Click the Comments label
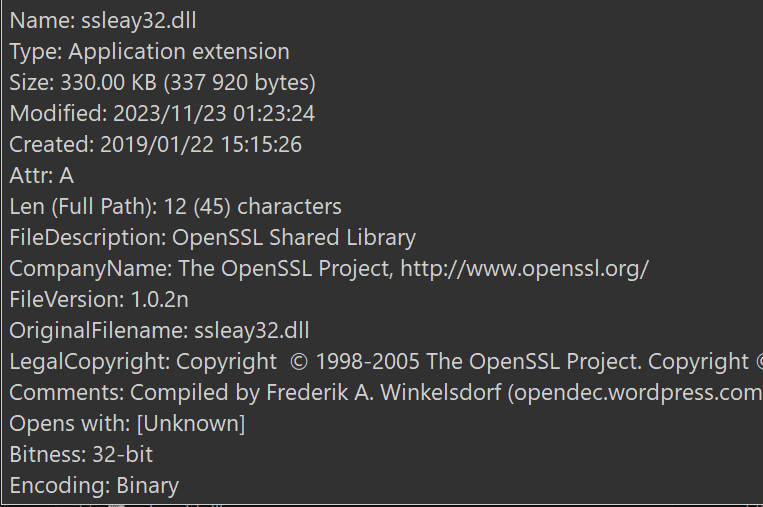 [x=67, y=393]
